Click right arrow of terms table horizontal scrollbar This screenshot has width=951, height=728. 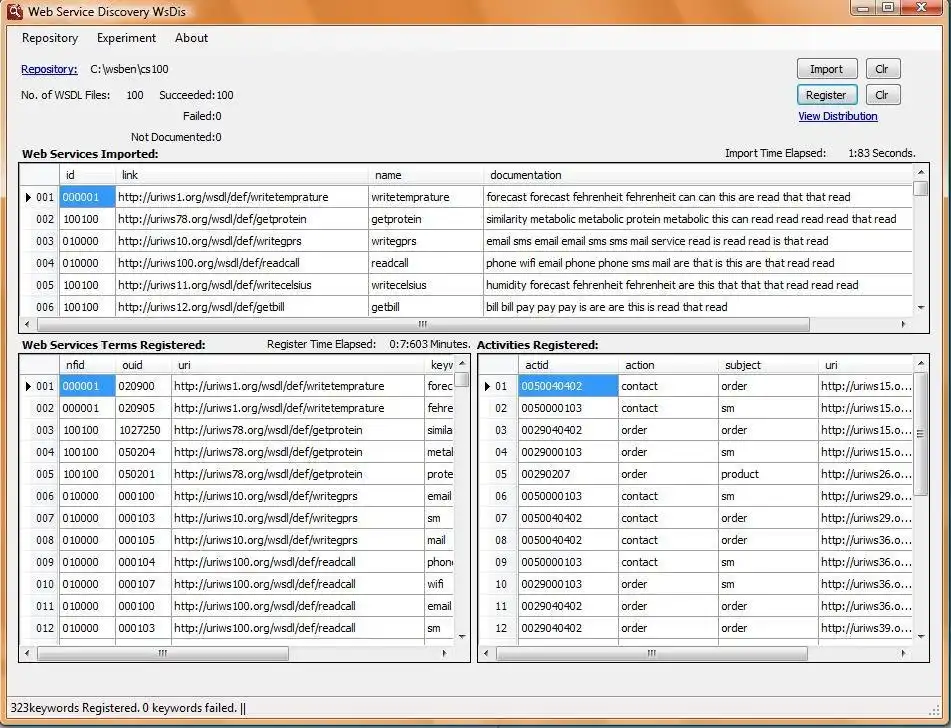445,653
